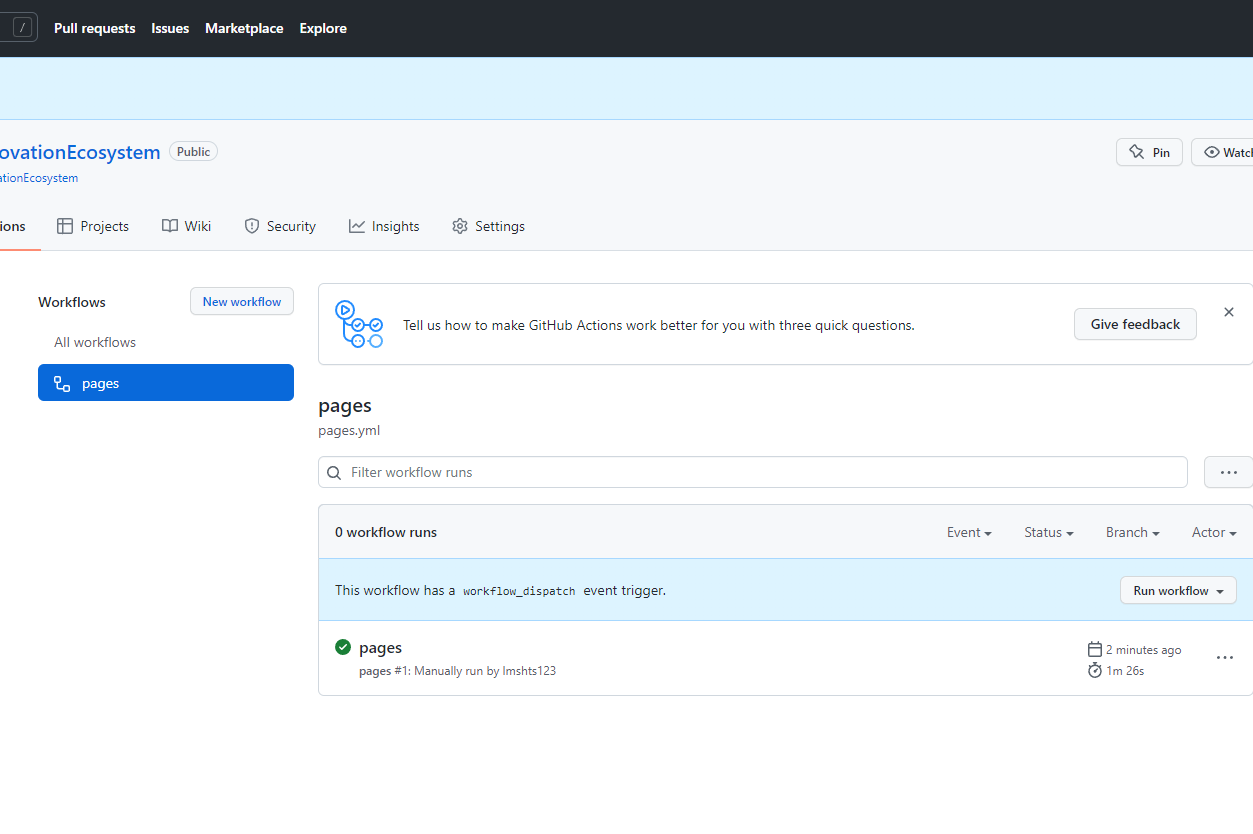Image resolution: width=1253 pixels, height=834 pixels.
Task: Click the calendar icon beside 2 minutes ago
Action: [1093, 649]
